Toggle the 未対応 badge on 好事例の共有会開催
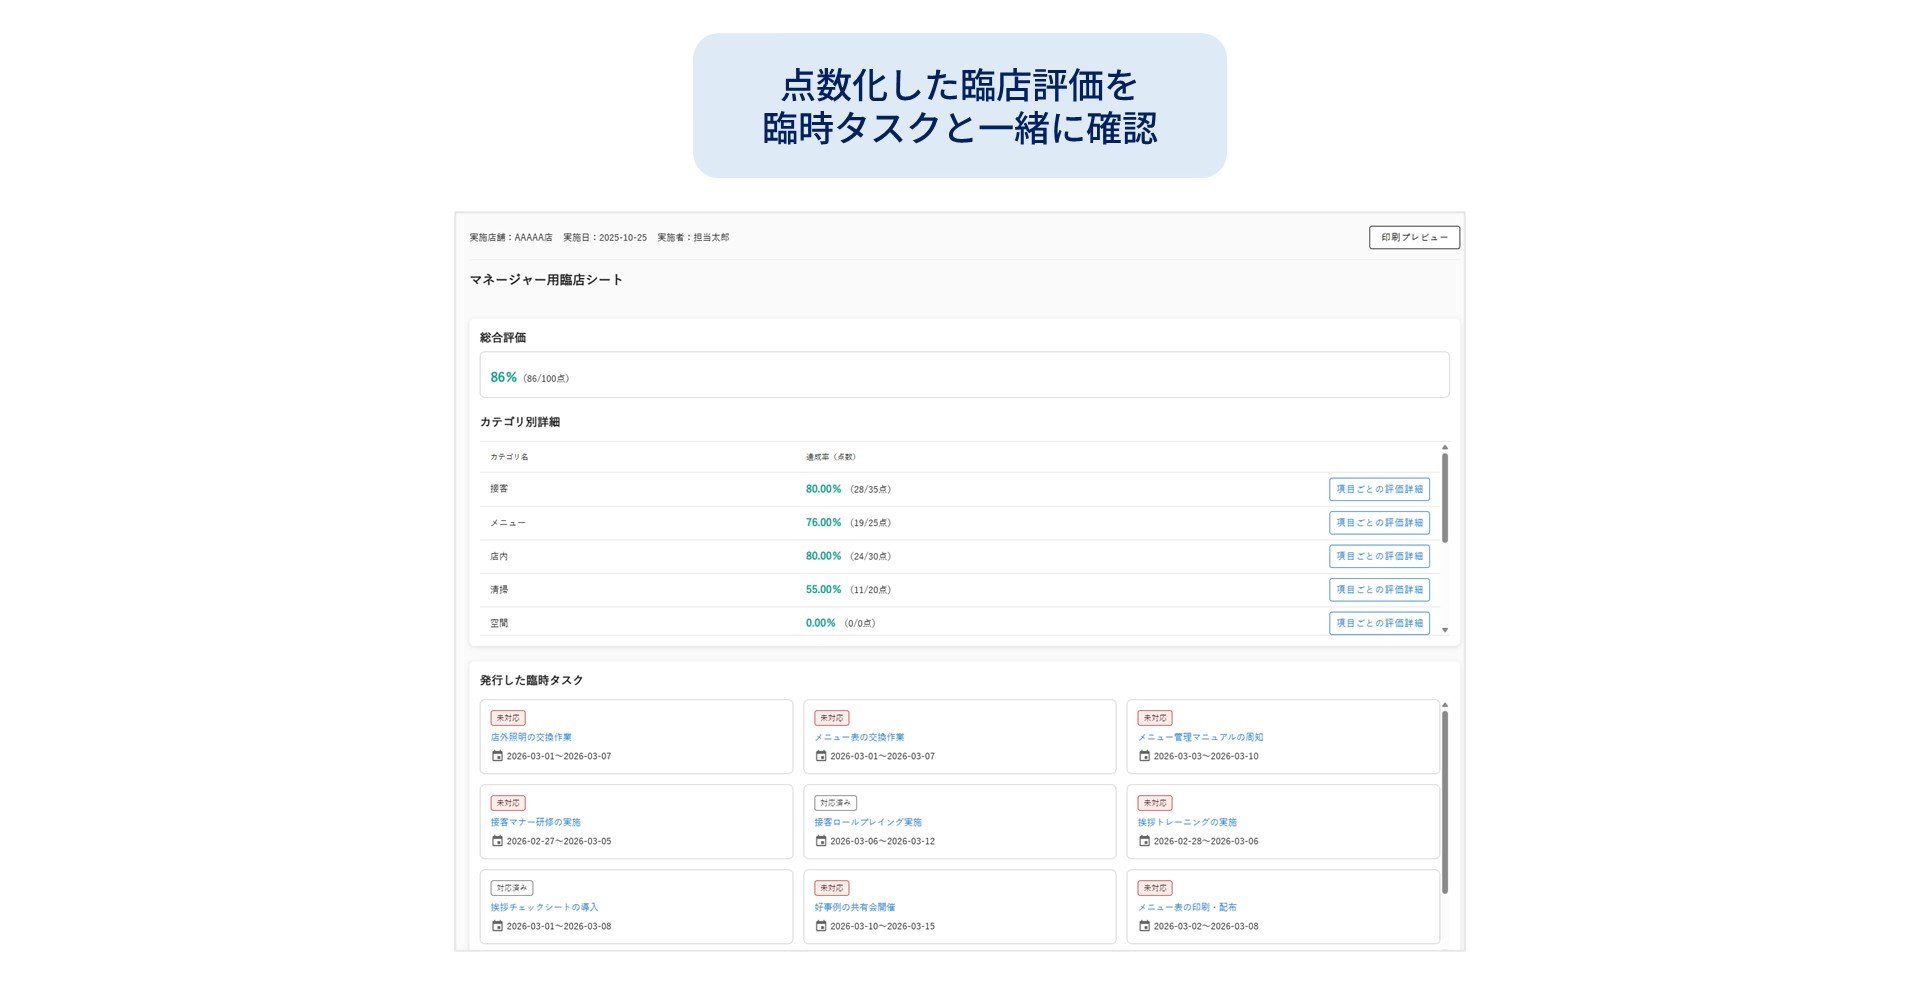The width and height of the screenshot is (1920, 1005). point(832,887)
